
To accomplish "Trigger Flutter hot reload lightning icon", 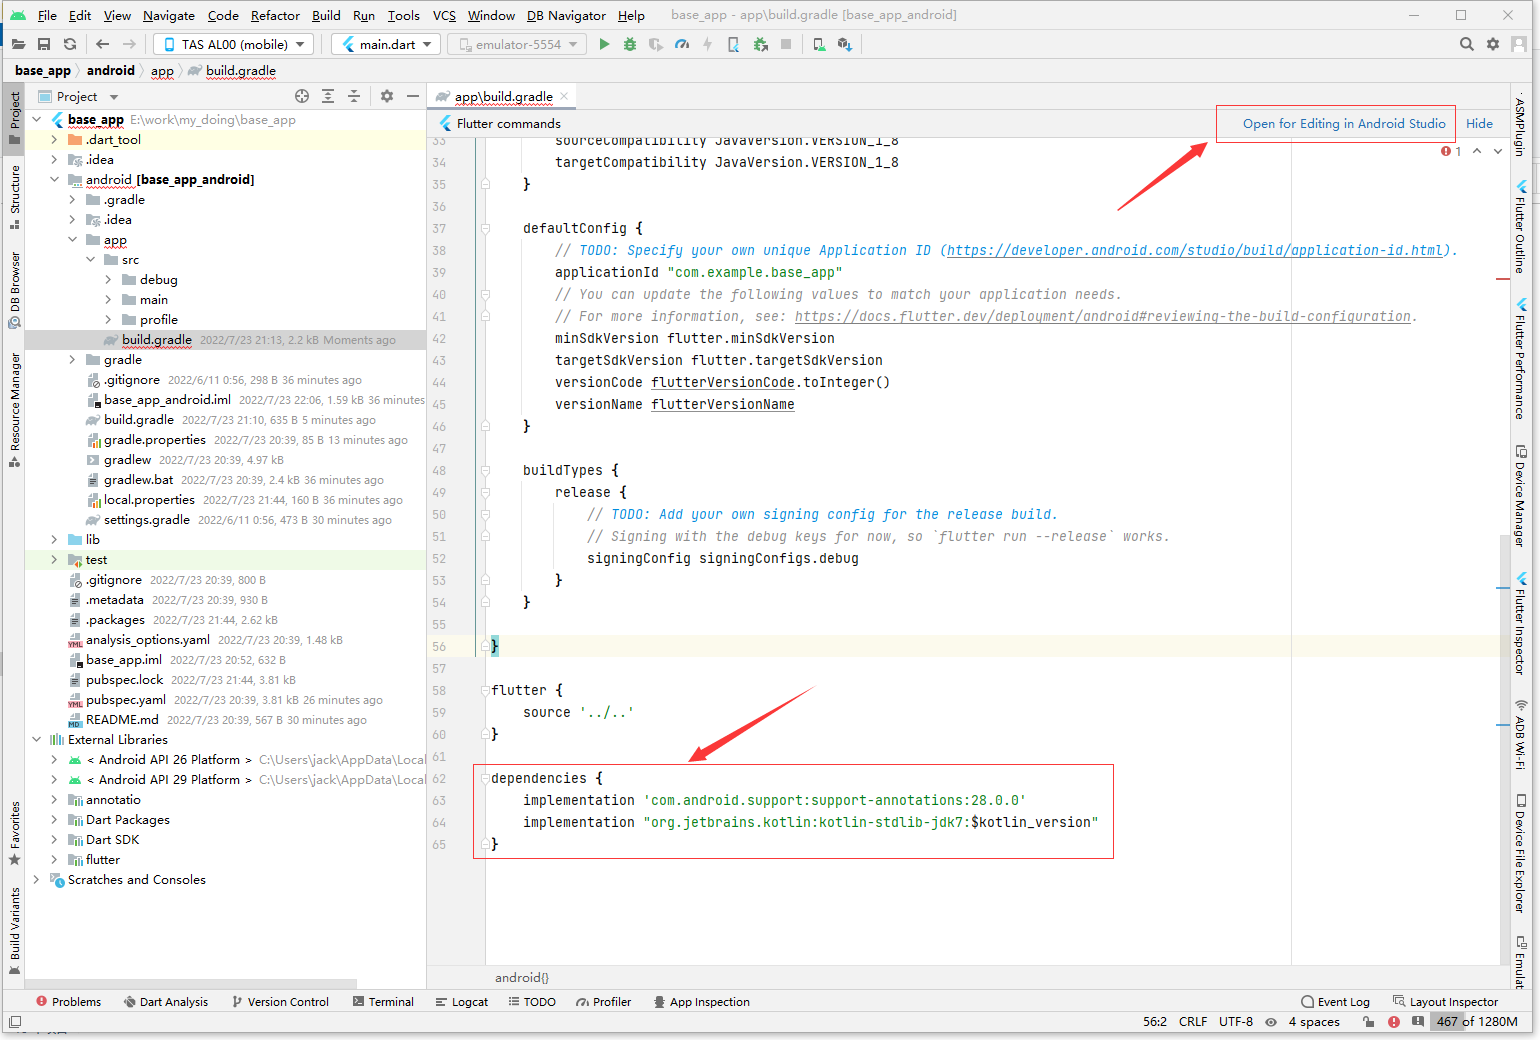I will pyautogui.click(x=707, y=44).
